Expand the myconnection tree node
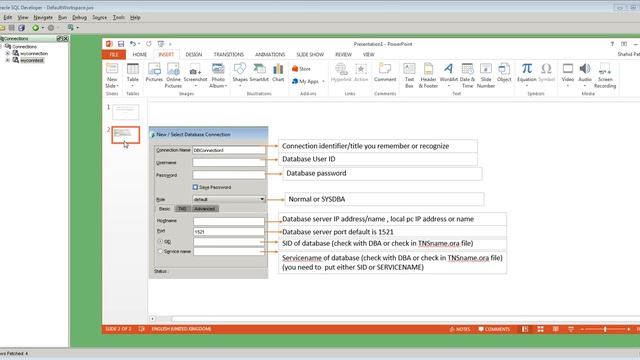 [x=7, y=53]
